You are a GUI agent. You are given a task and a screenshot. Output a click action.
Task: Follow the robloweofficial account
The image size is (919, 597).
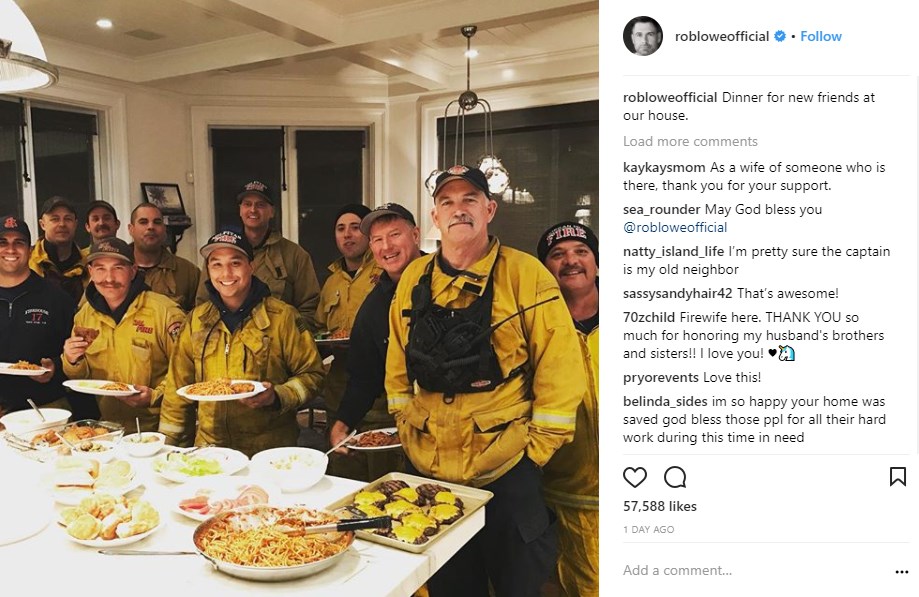point(821,36)
